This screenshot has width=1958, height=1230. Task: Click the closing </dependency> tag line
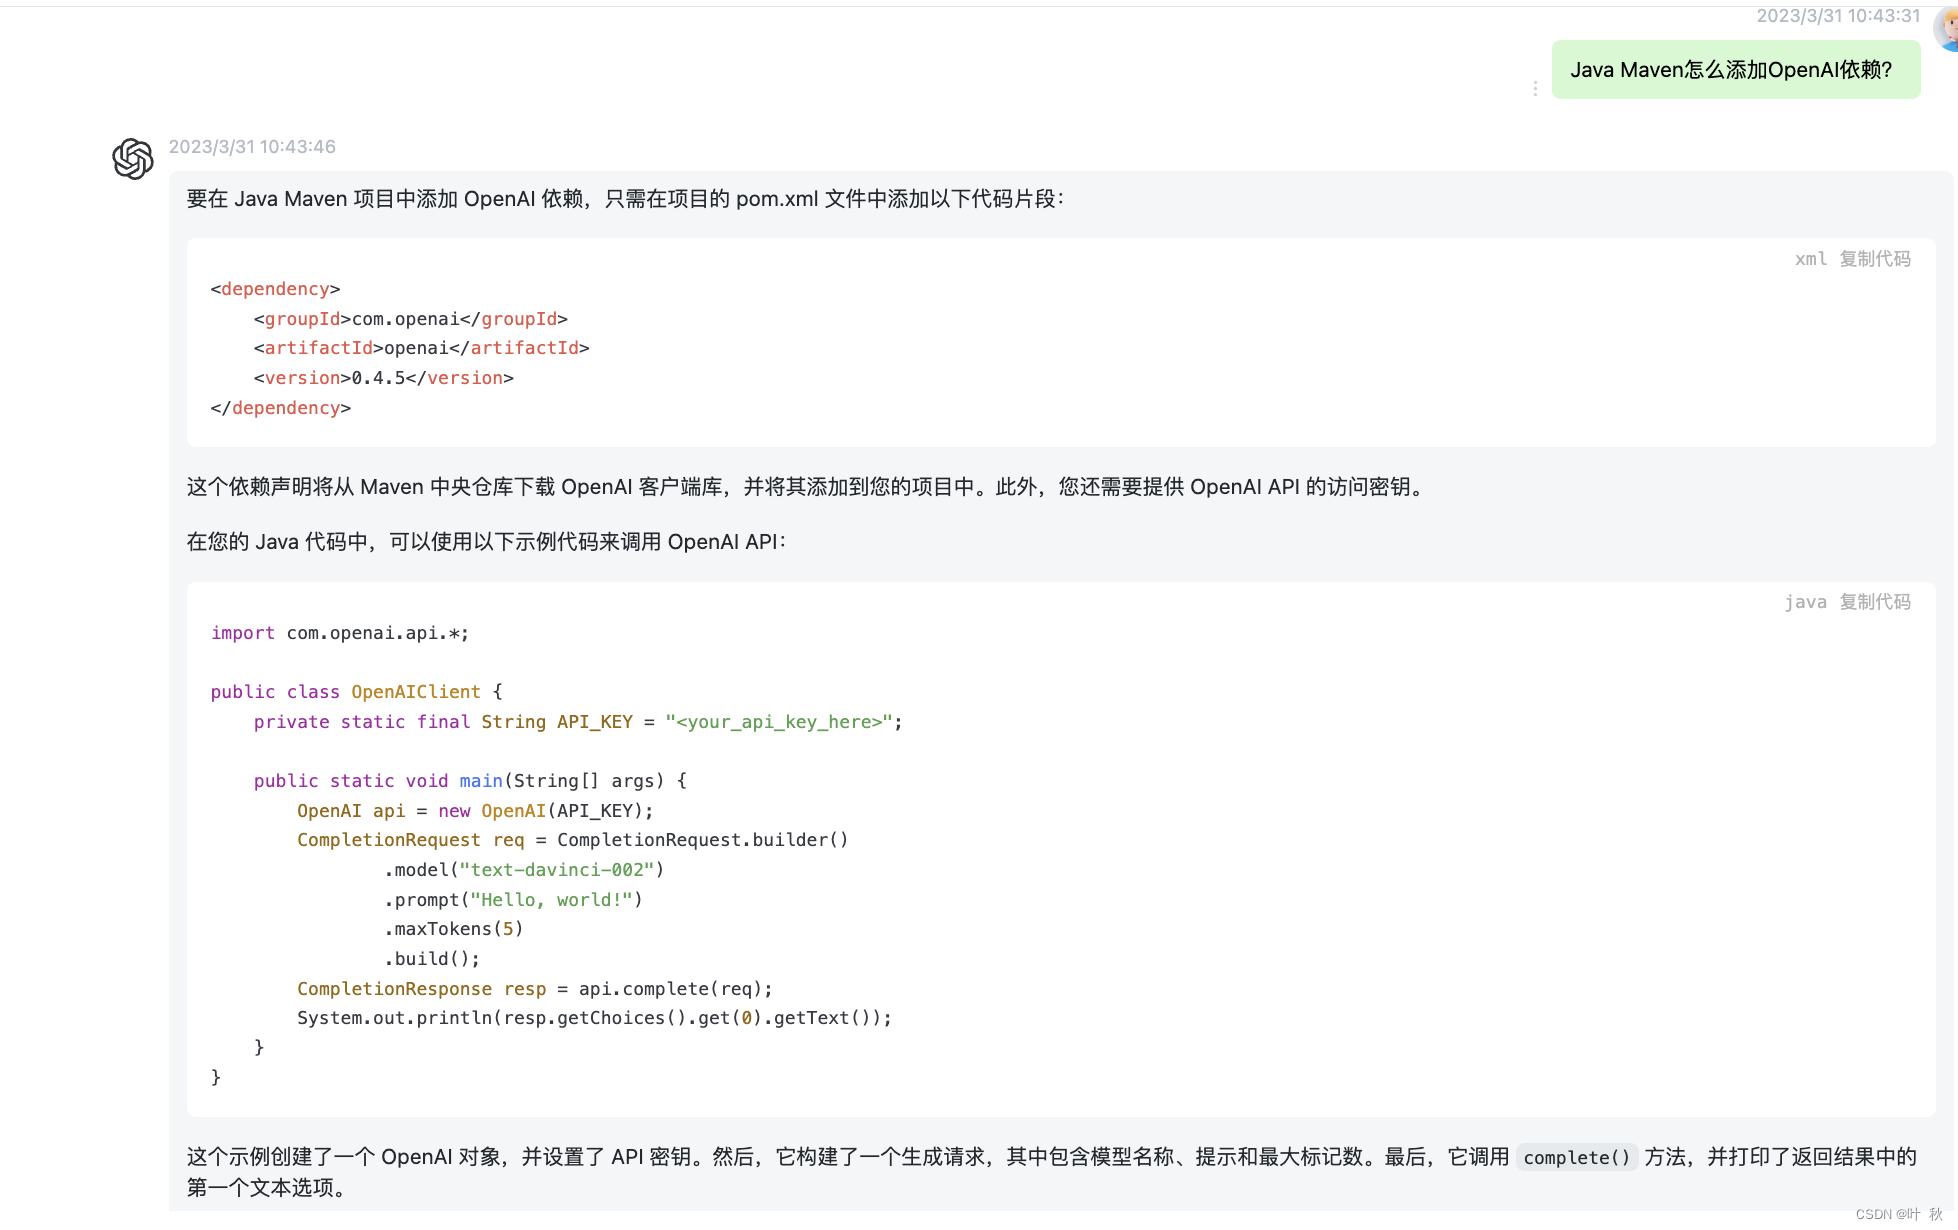[280, 408]
